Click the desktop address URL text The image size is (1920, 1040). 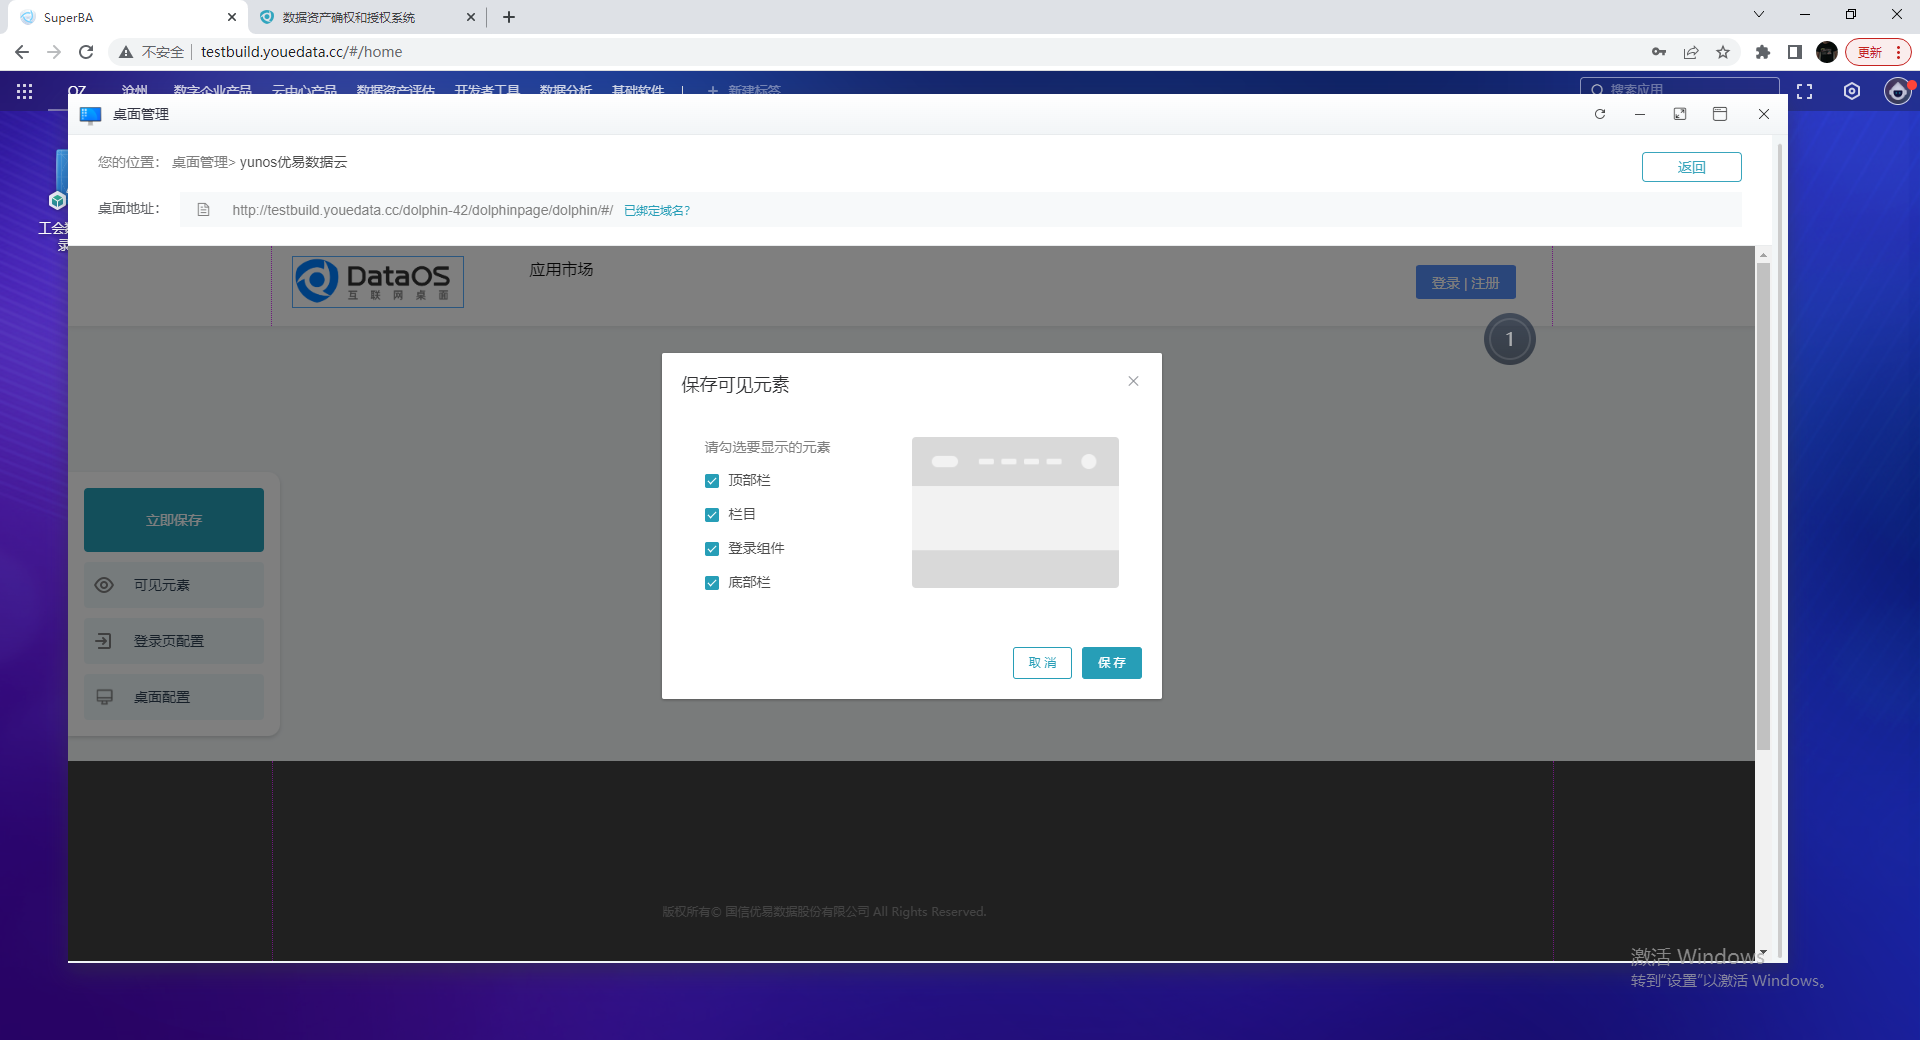(422, 210)
